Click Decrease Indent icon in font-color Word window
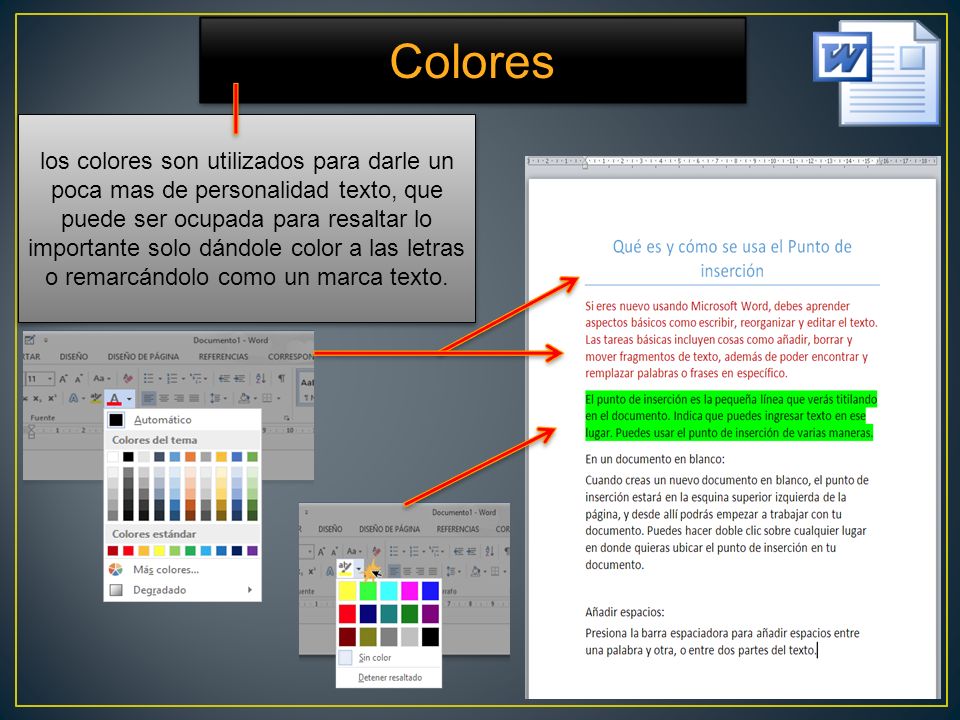This screenshot has width=960, height=720. click(224, 378)
